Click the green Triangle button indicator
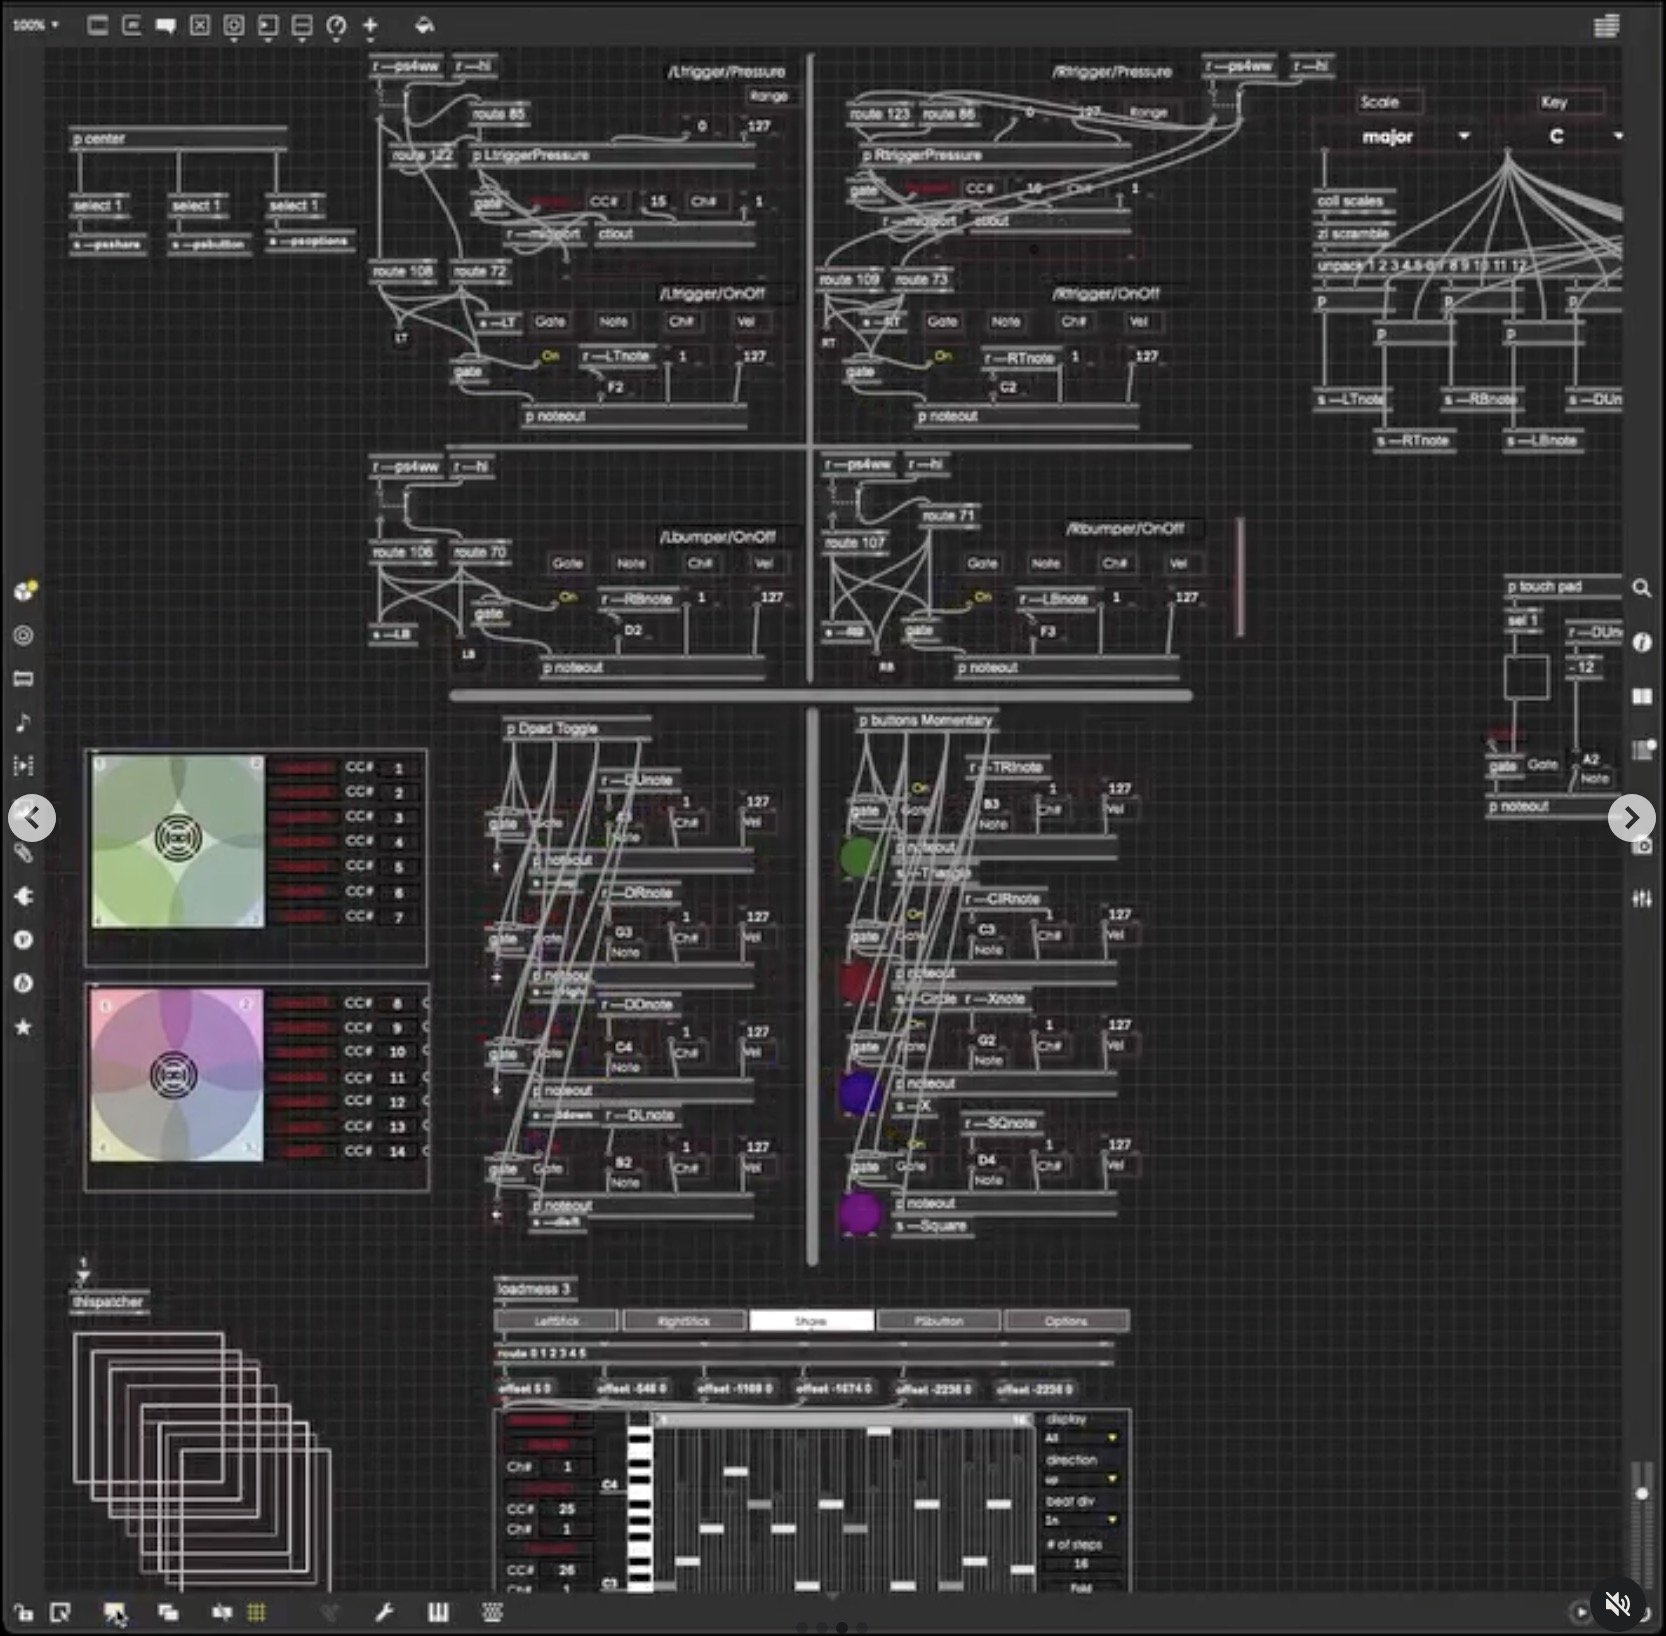Viewport: 1666px width, 1636px height. click(x=858, y=857)
